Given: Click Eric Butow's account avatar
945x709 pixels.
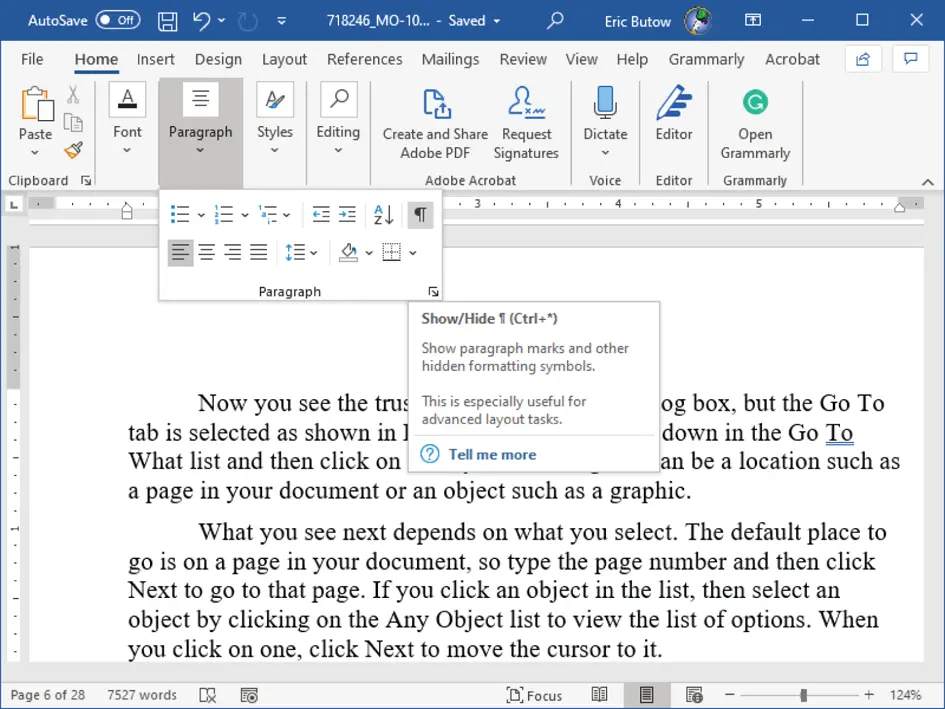Looking at the screenshot, I should click(x=699, y=21).
